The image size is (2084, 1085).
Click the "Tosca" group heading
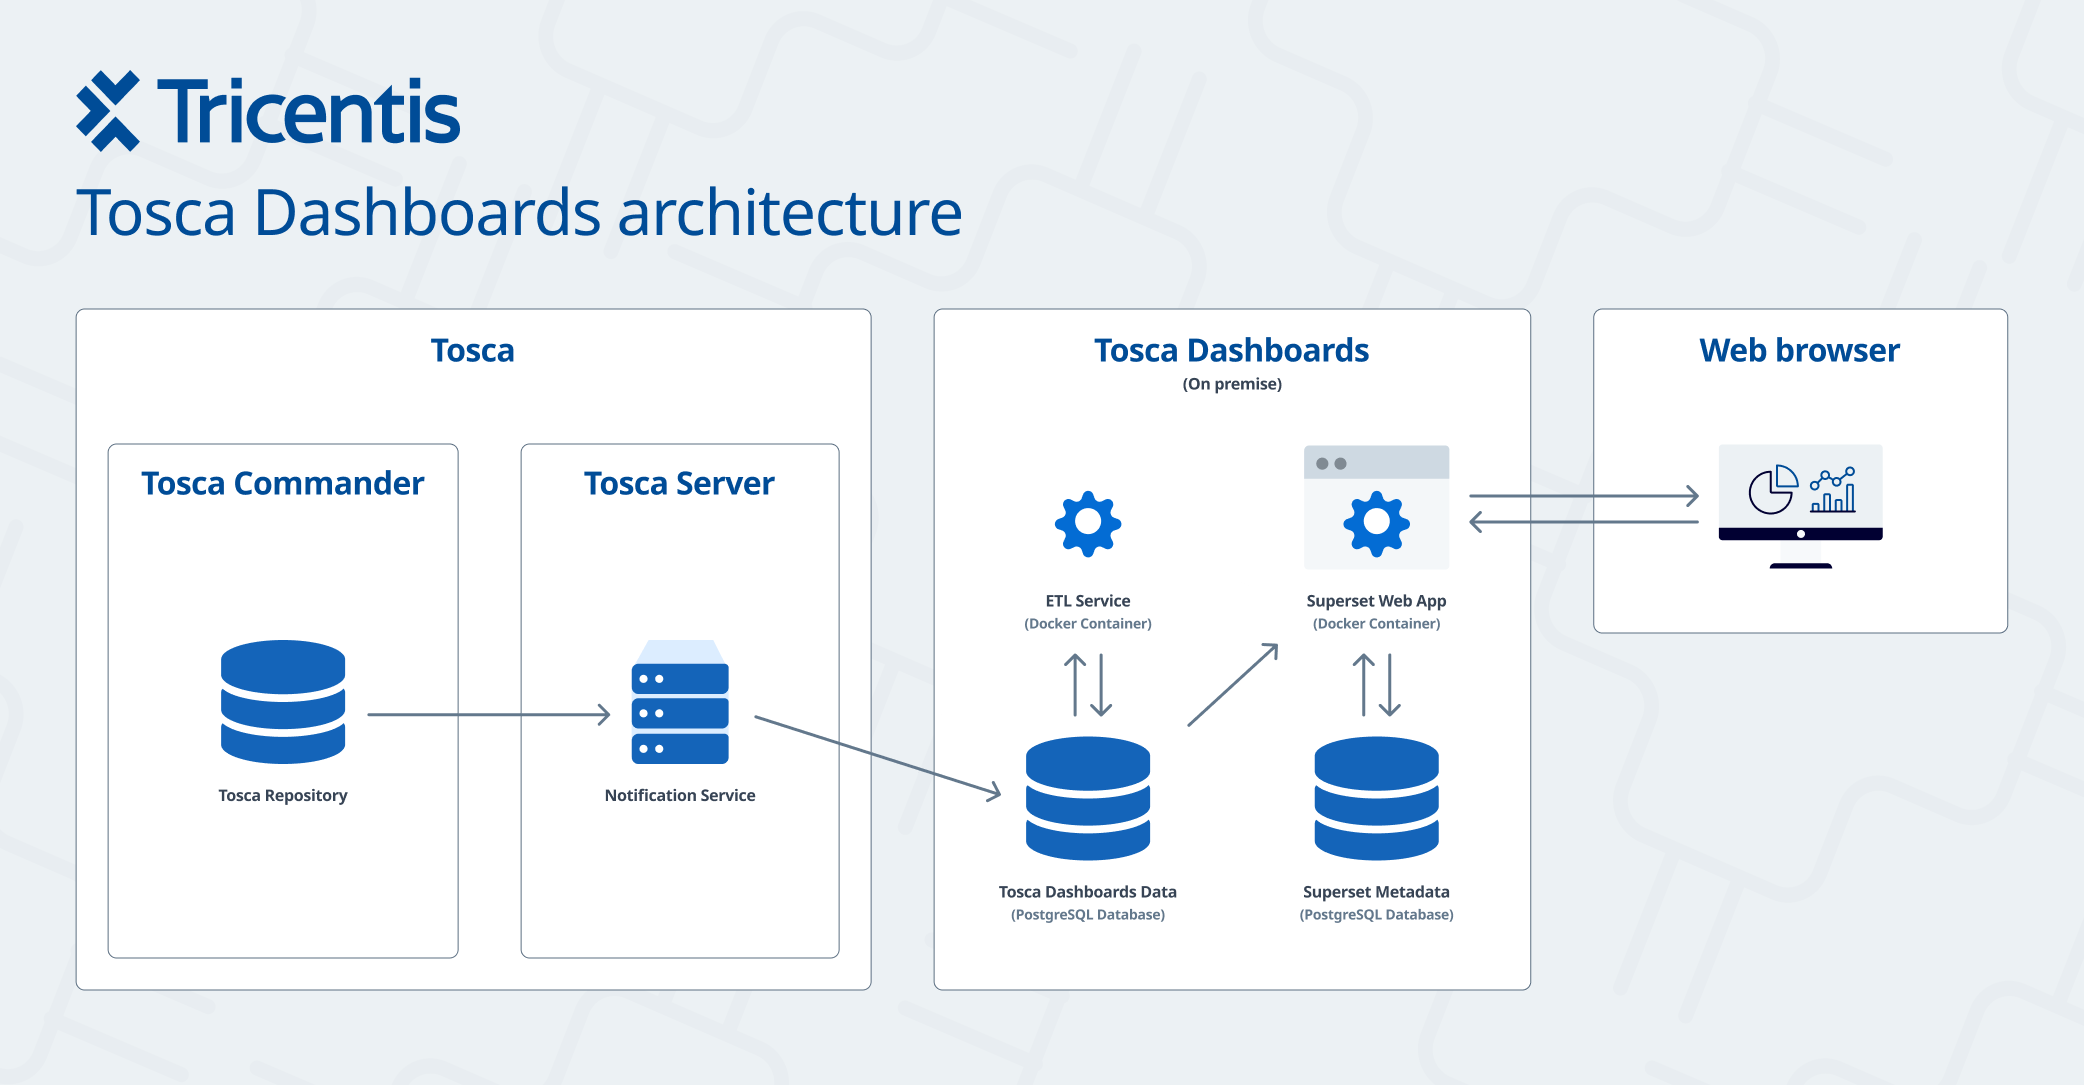tap(473, 351)
